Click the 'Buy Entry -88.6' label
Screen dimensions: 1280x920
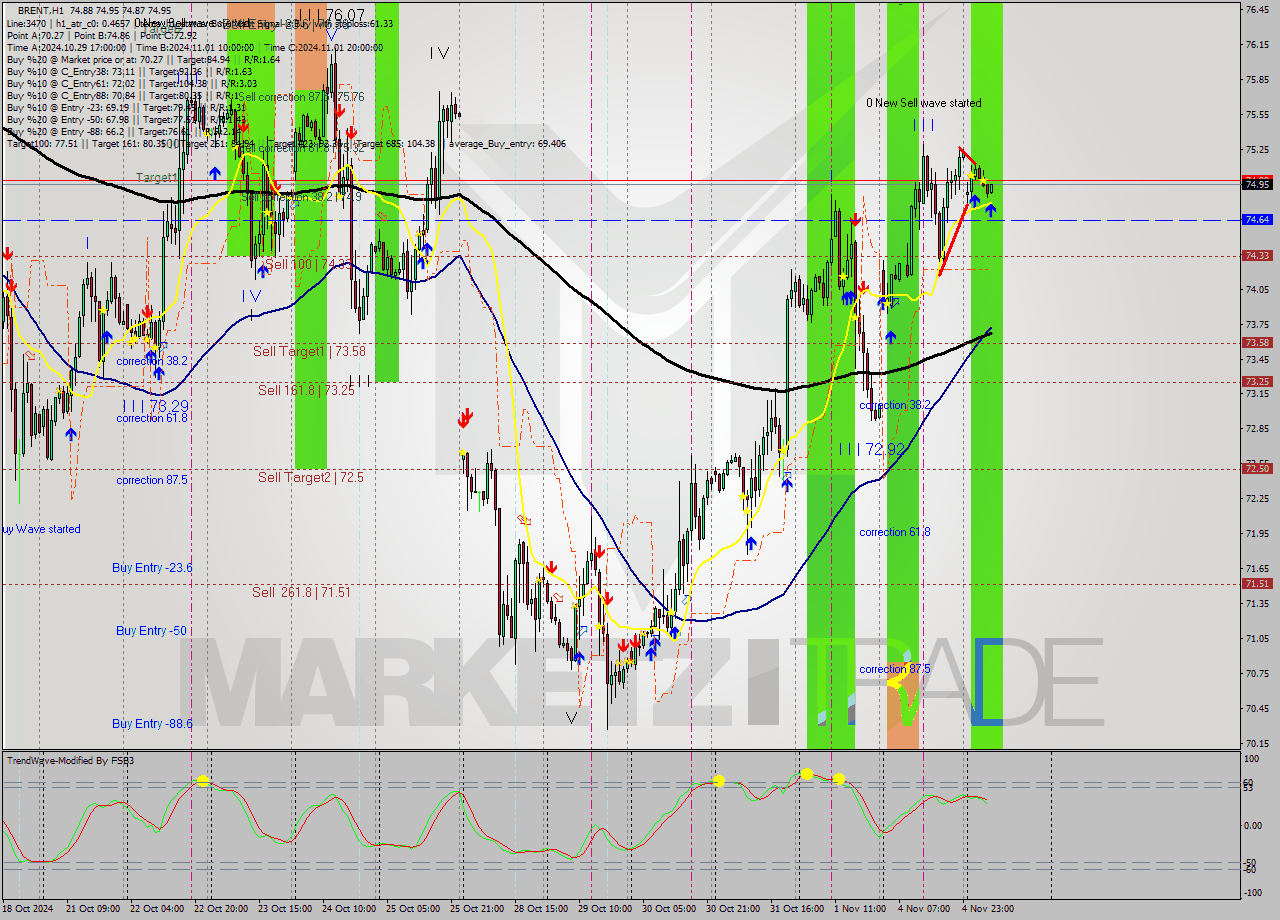[152, 723]
